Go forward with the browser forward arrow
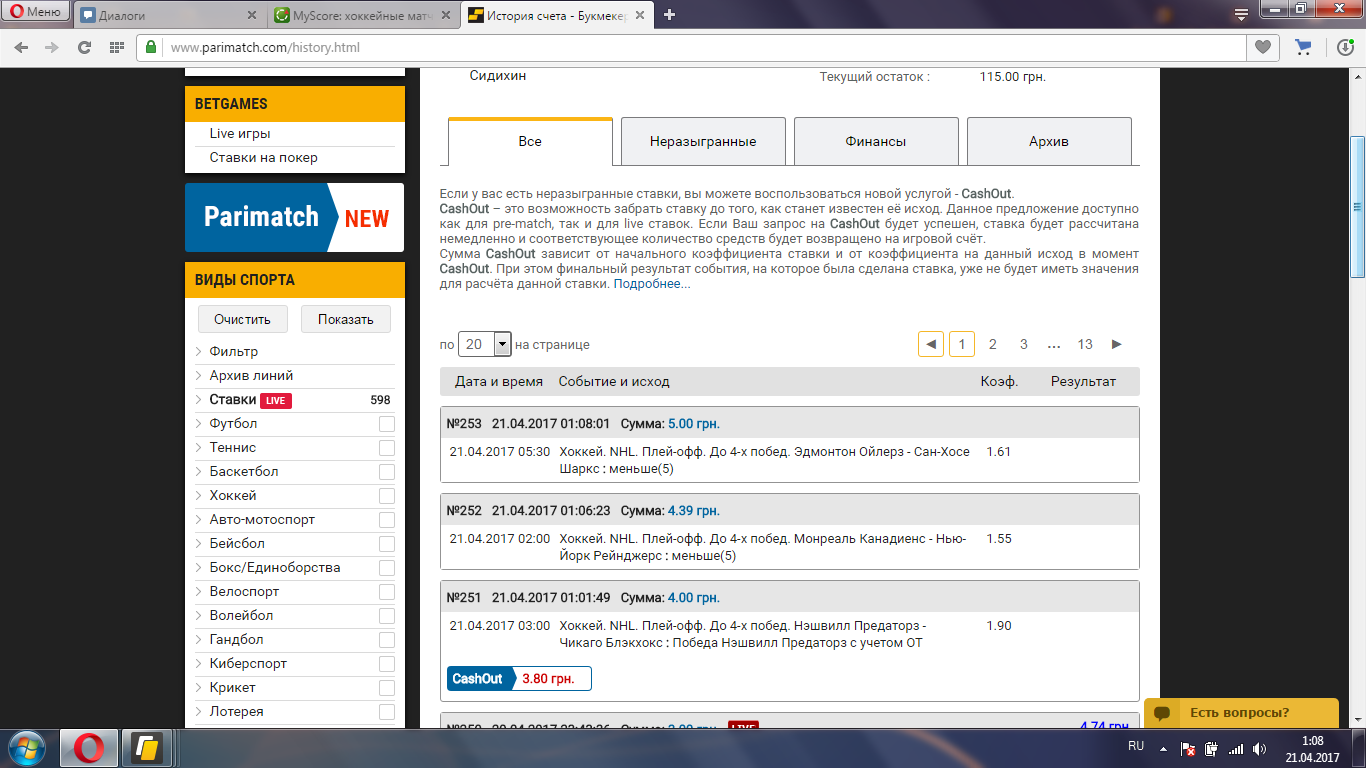Viewport: 1366px width, 768px height. pyautogui.click(x=53, y=47)
